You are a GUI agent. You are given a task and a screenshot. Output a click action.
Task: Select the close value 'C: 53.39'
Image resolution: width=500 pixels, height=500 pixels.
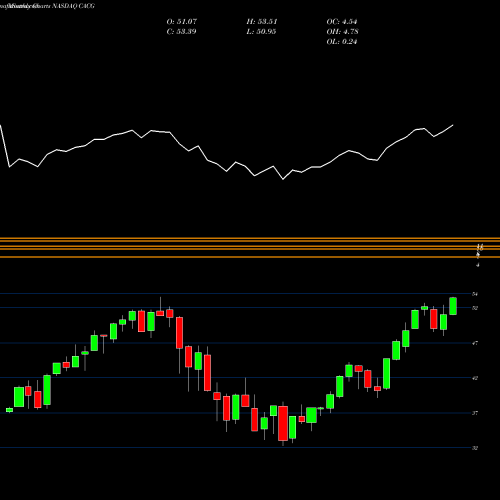(x=182, y=32)
